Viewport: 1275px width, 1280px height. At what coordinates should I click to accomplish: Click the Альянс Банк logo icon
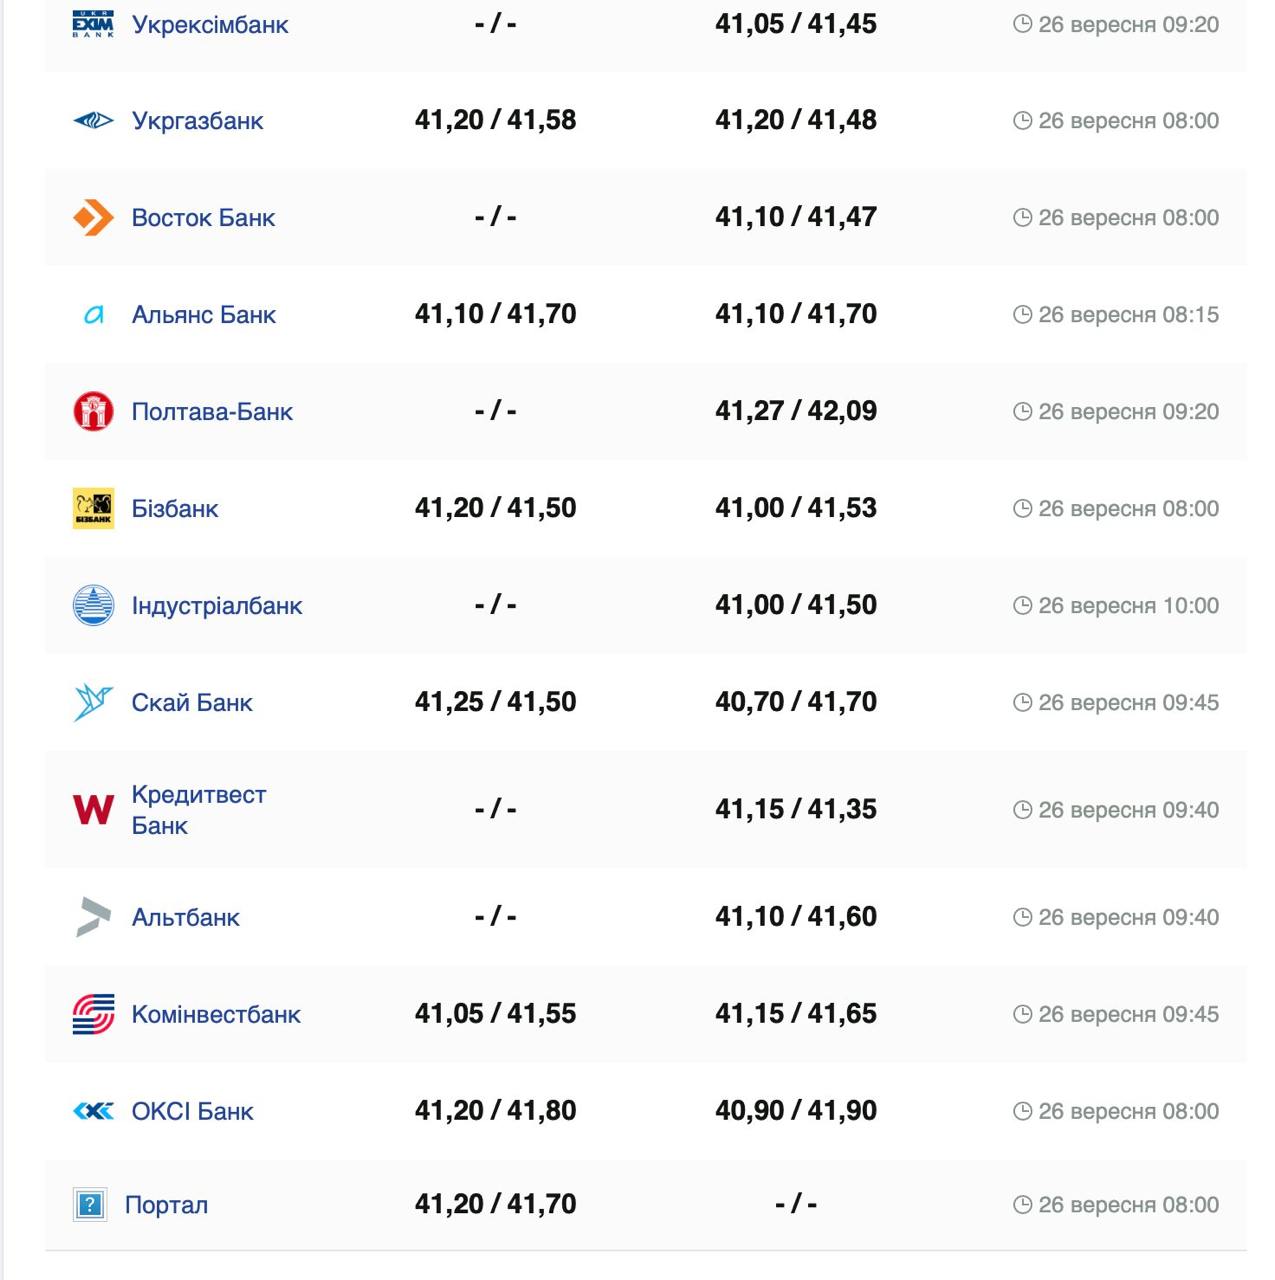(93, 315)
